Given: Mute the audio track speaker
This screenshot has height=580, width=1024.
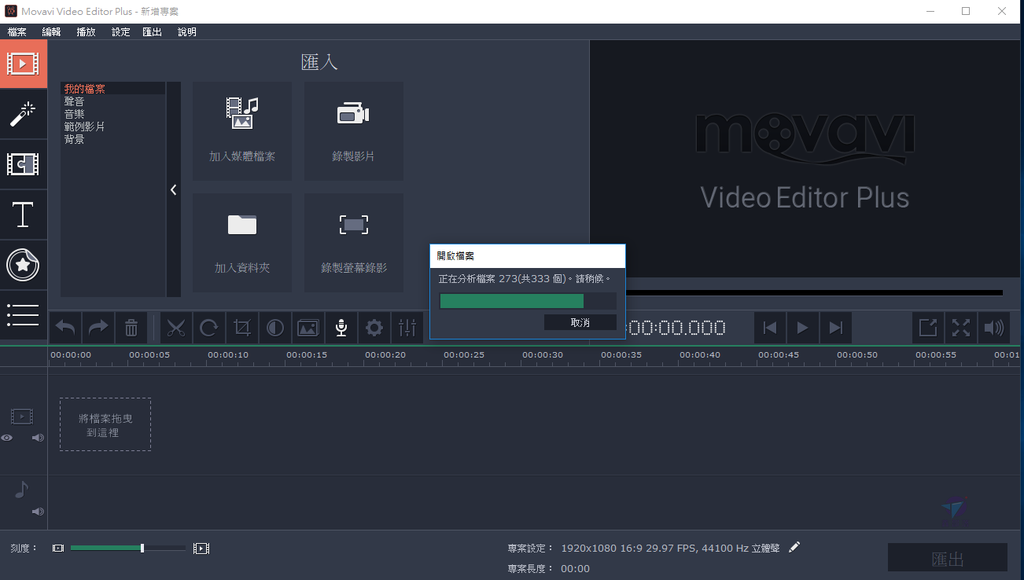Looking at the screenshot, I should [x=38, y=511].
